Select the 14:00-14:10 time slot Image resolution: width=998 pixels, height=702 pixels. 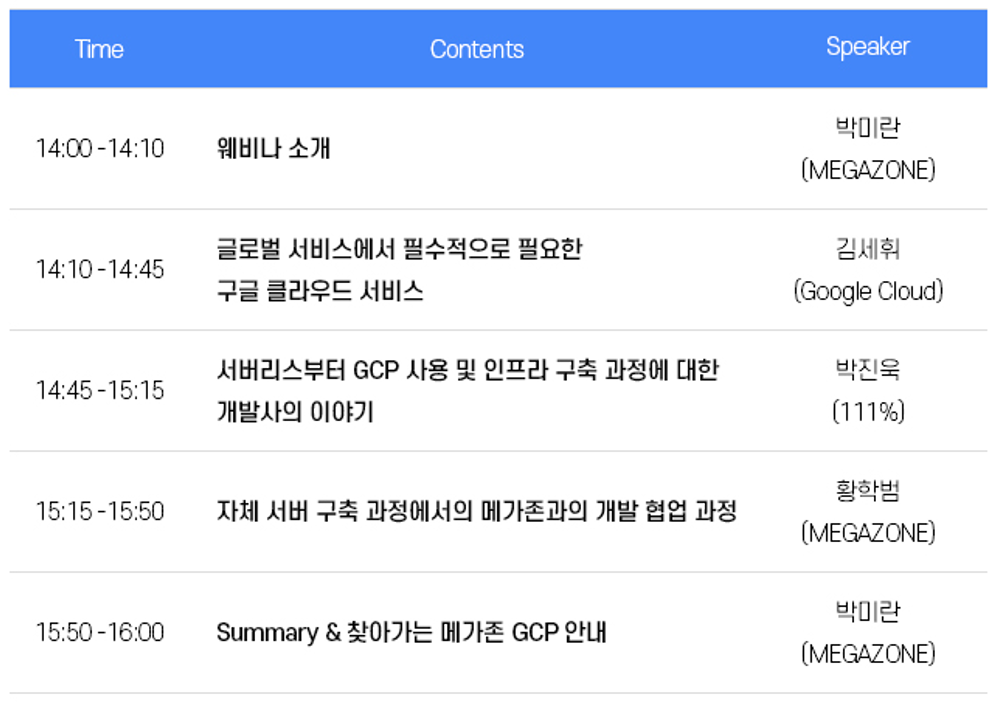[x=100, y=149]
